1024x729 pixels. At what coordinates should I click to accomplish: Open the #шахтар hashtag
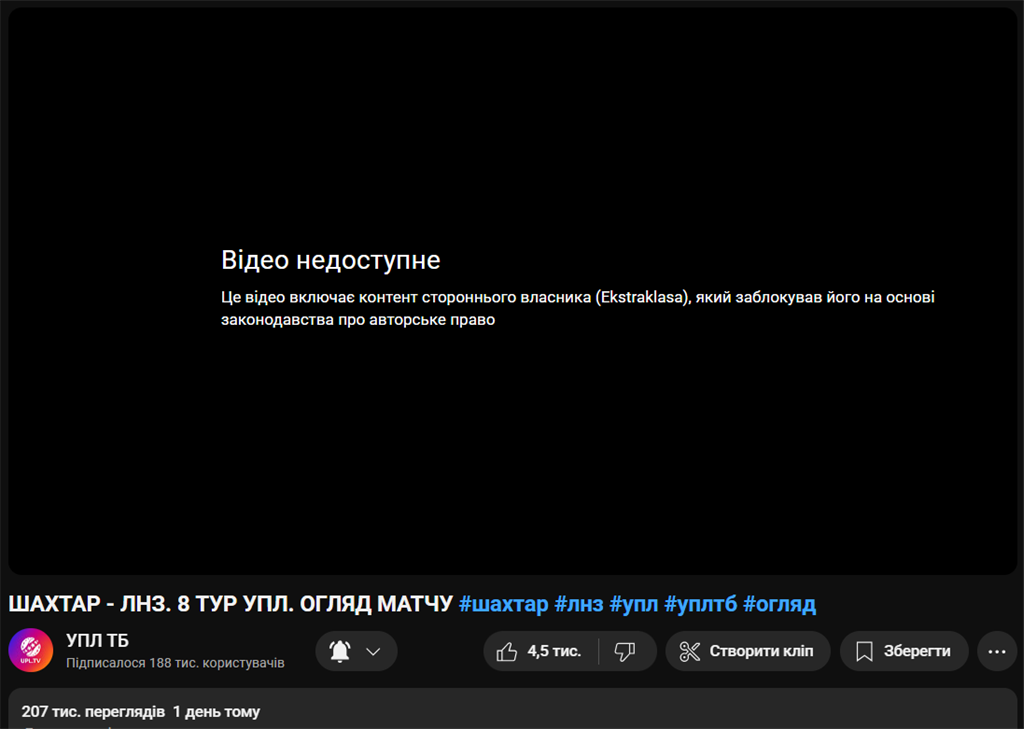coord(503,604)
